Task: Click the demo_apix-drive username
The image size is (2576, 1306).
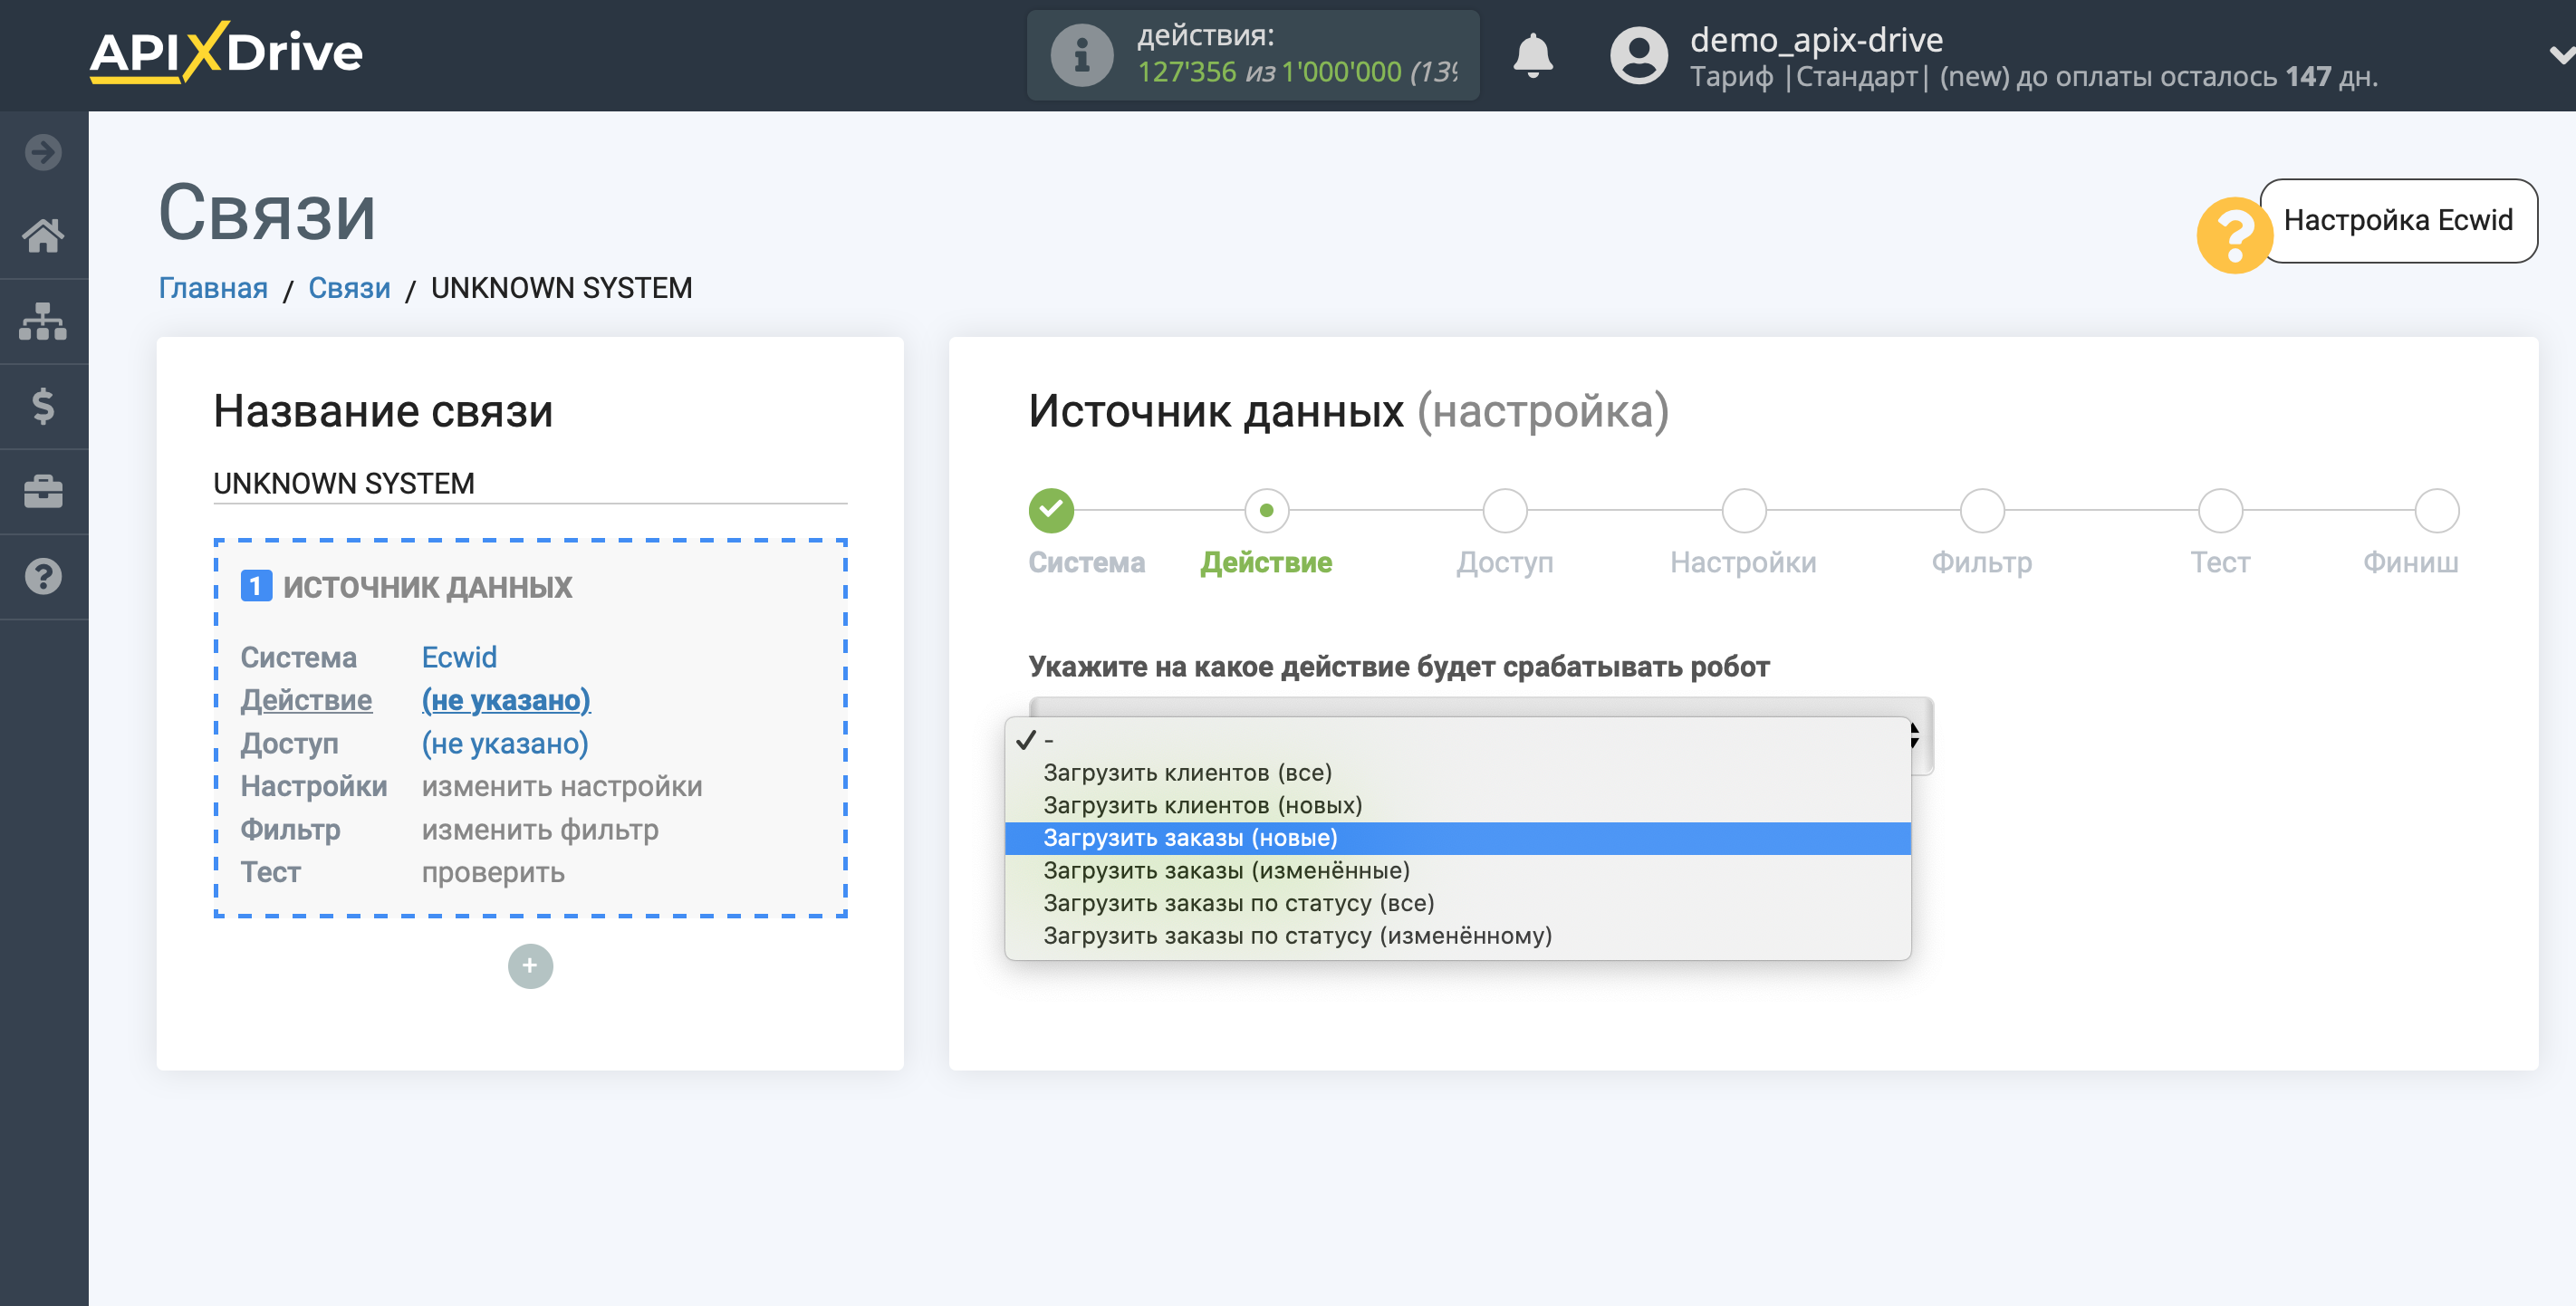Action: (x=1816, y=39)
